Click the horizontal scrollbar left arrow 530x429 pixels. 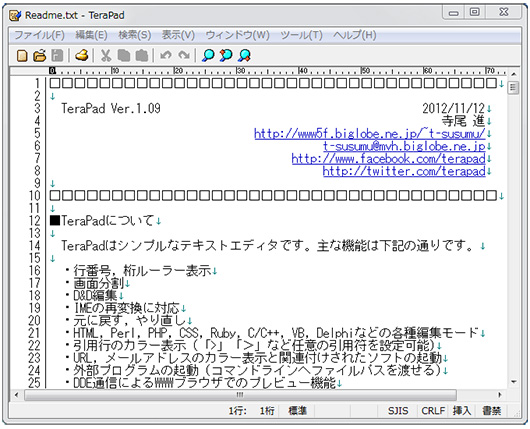click(16, 395)
